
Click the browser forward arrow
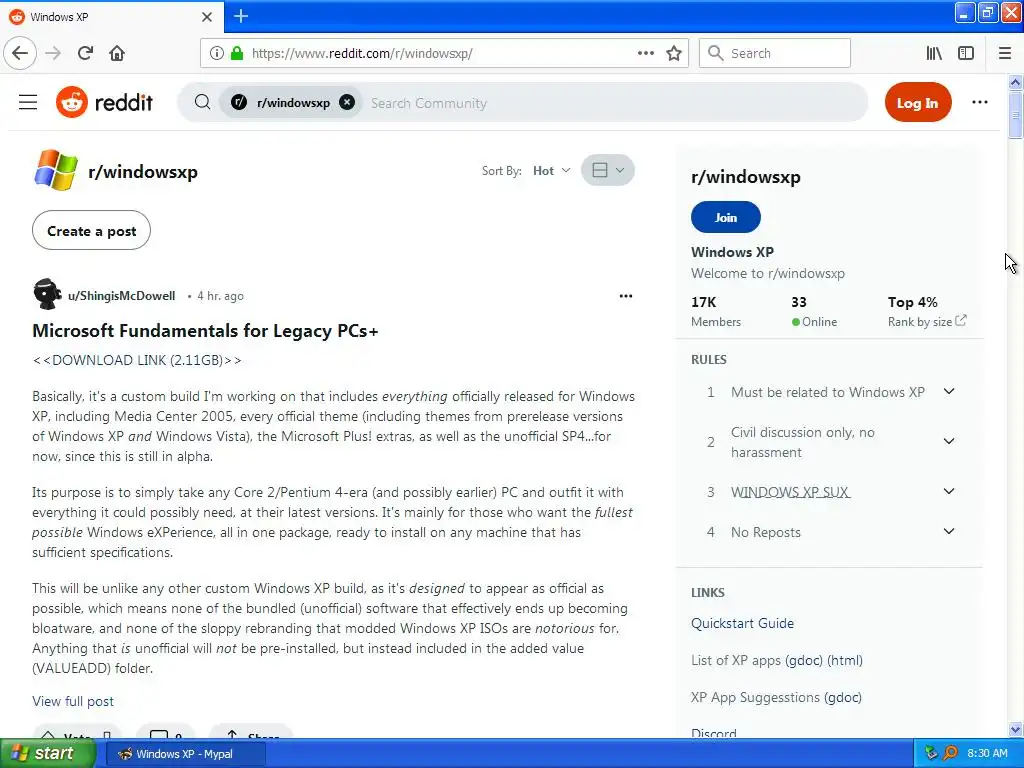pyautogui.click(x=53, y=53)
